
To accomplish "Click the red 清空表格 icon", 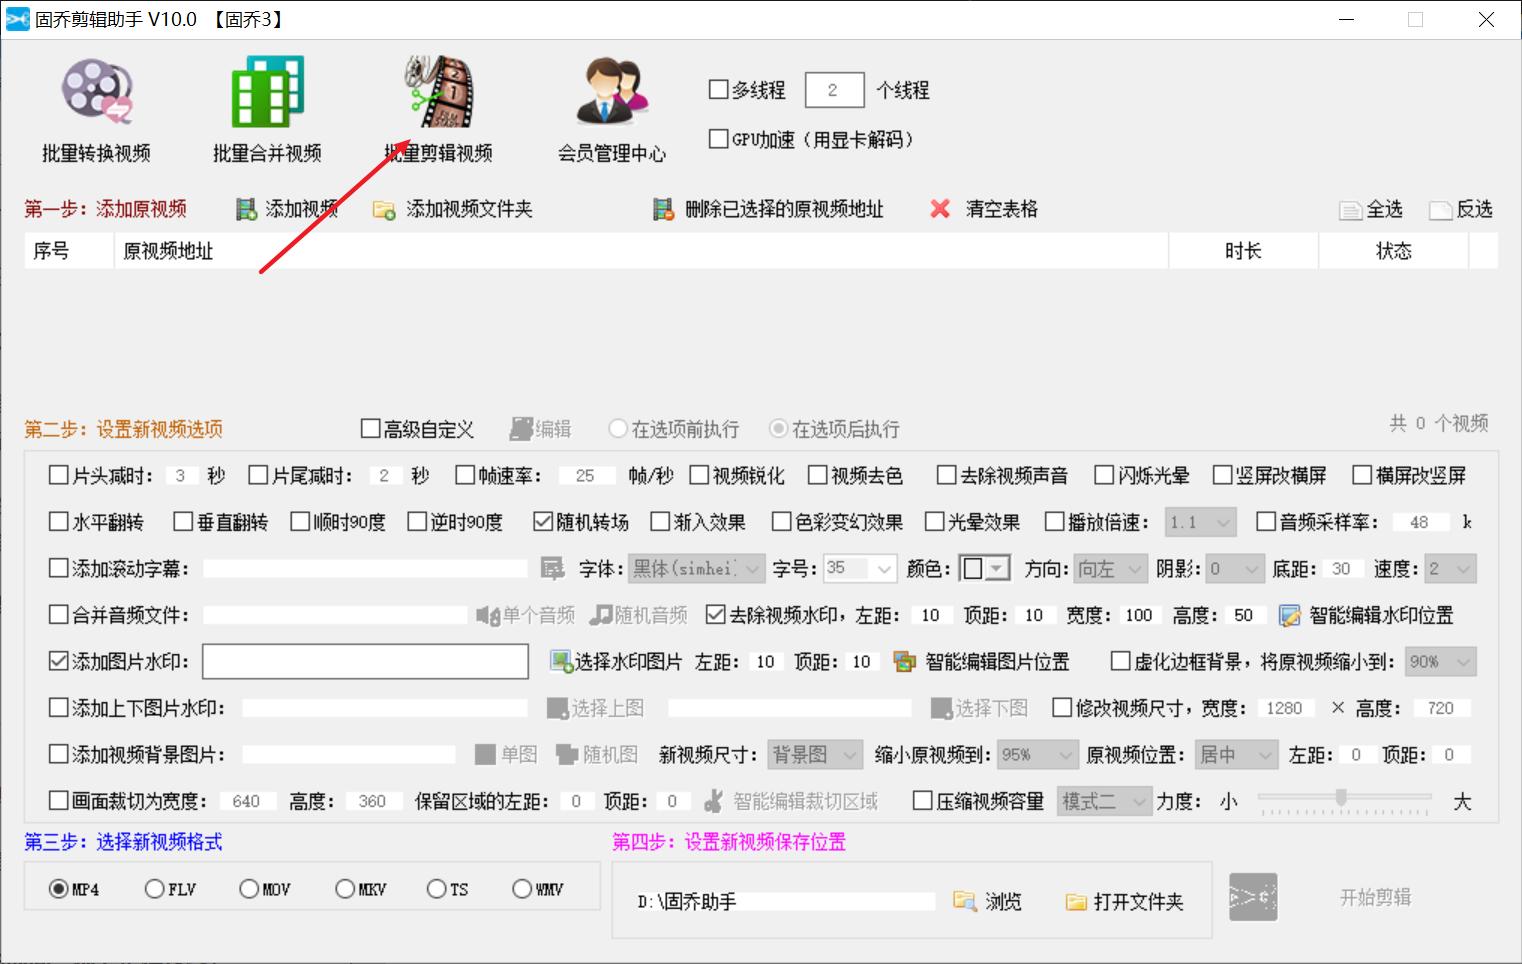I will pos(938,209).
